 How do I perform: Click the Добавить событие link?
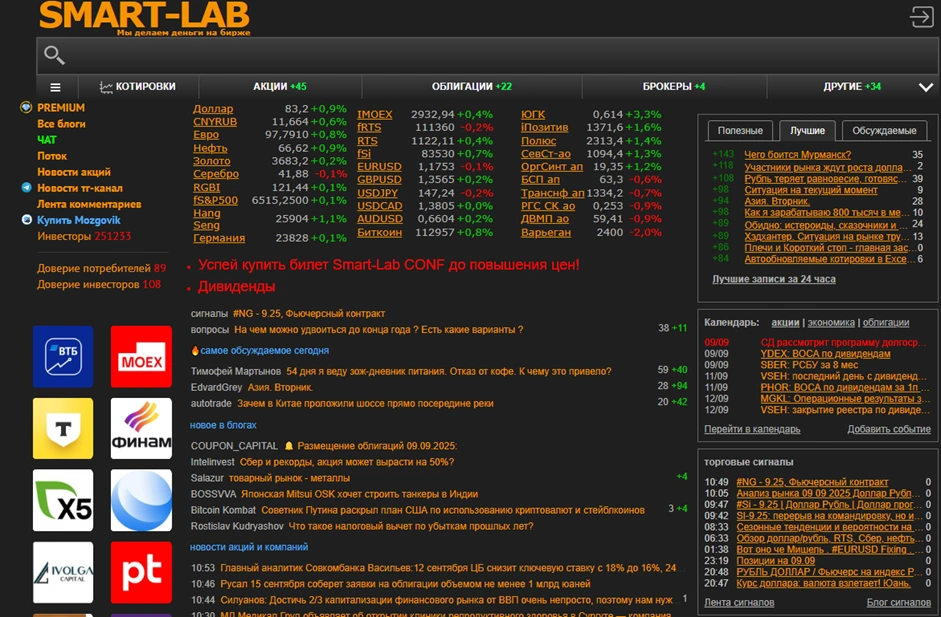click(x=888, y=429)
